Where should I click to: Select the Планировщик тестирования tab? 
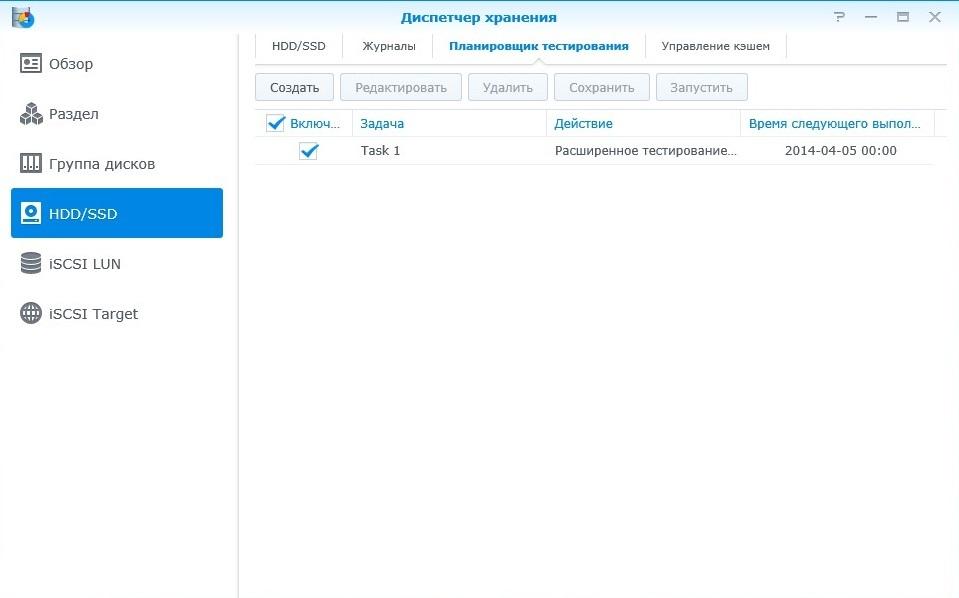(x=538, y=46)
